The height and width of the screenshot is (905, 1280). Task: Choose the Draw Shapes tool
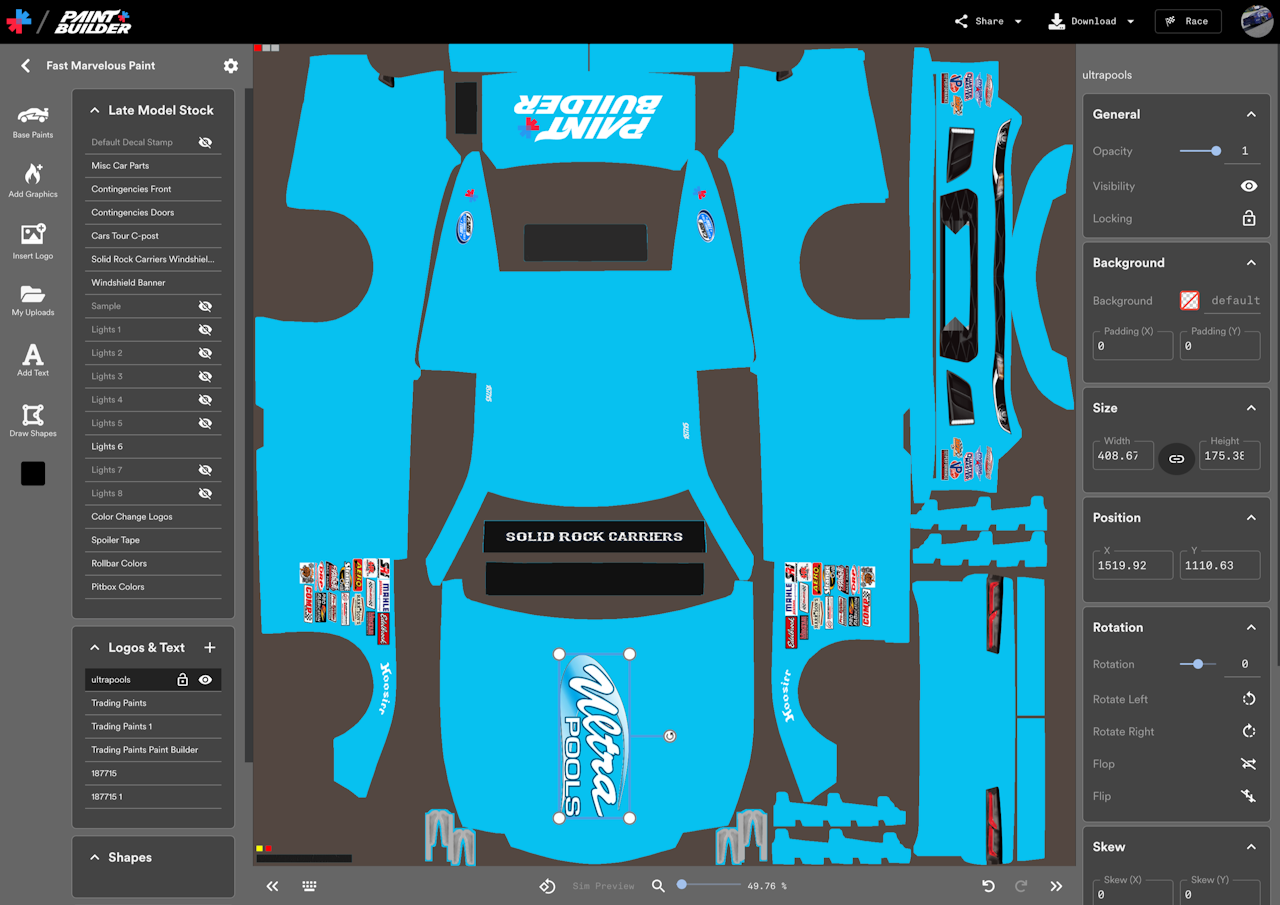pos(33,420)
